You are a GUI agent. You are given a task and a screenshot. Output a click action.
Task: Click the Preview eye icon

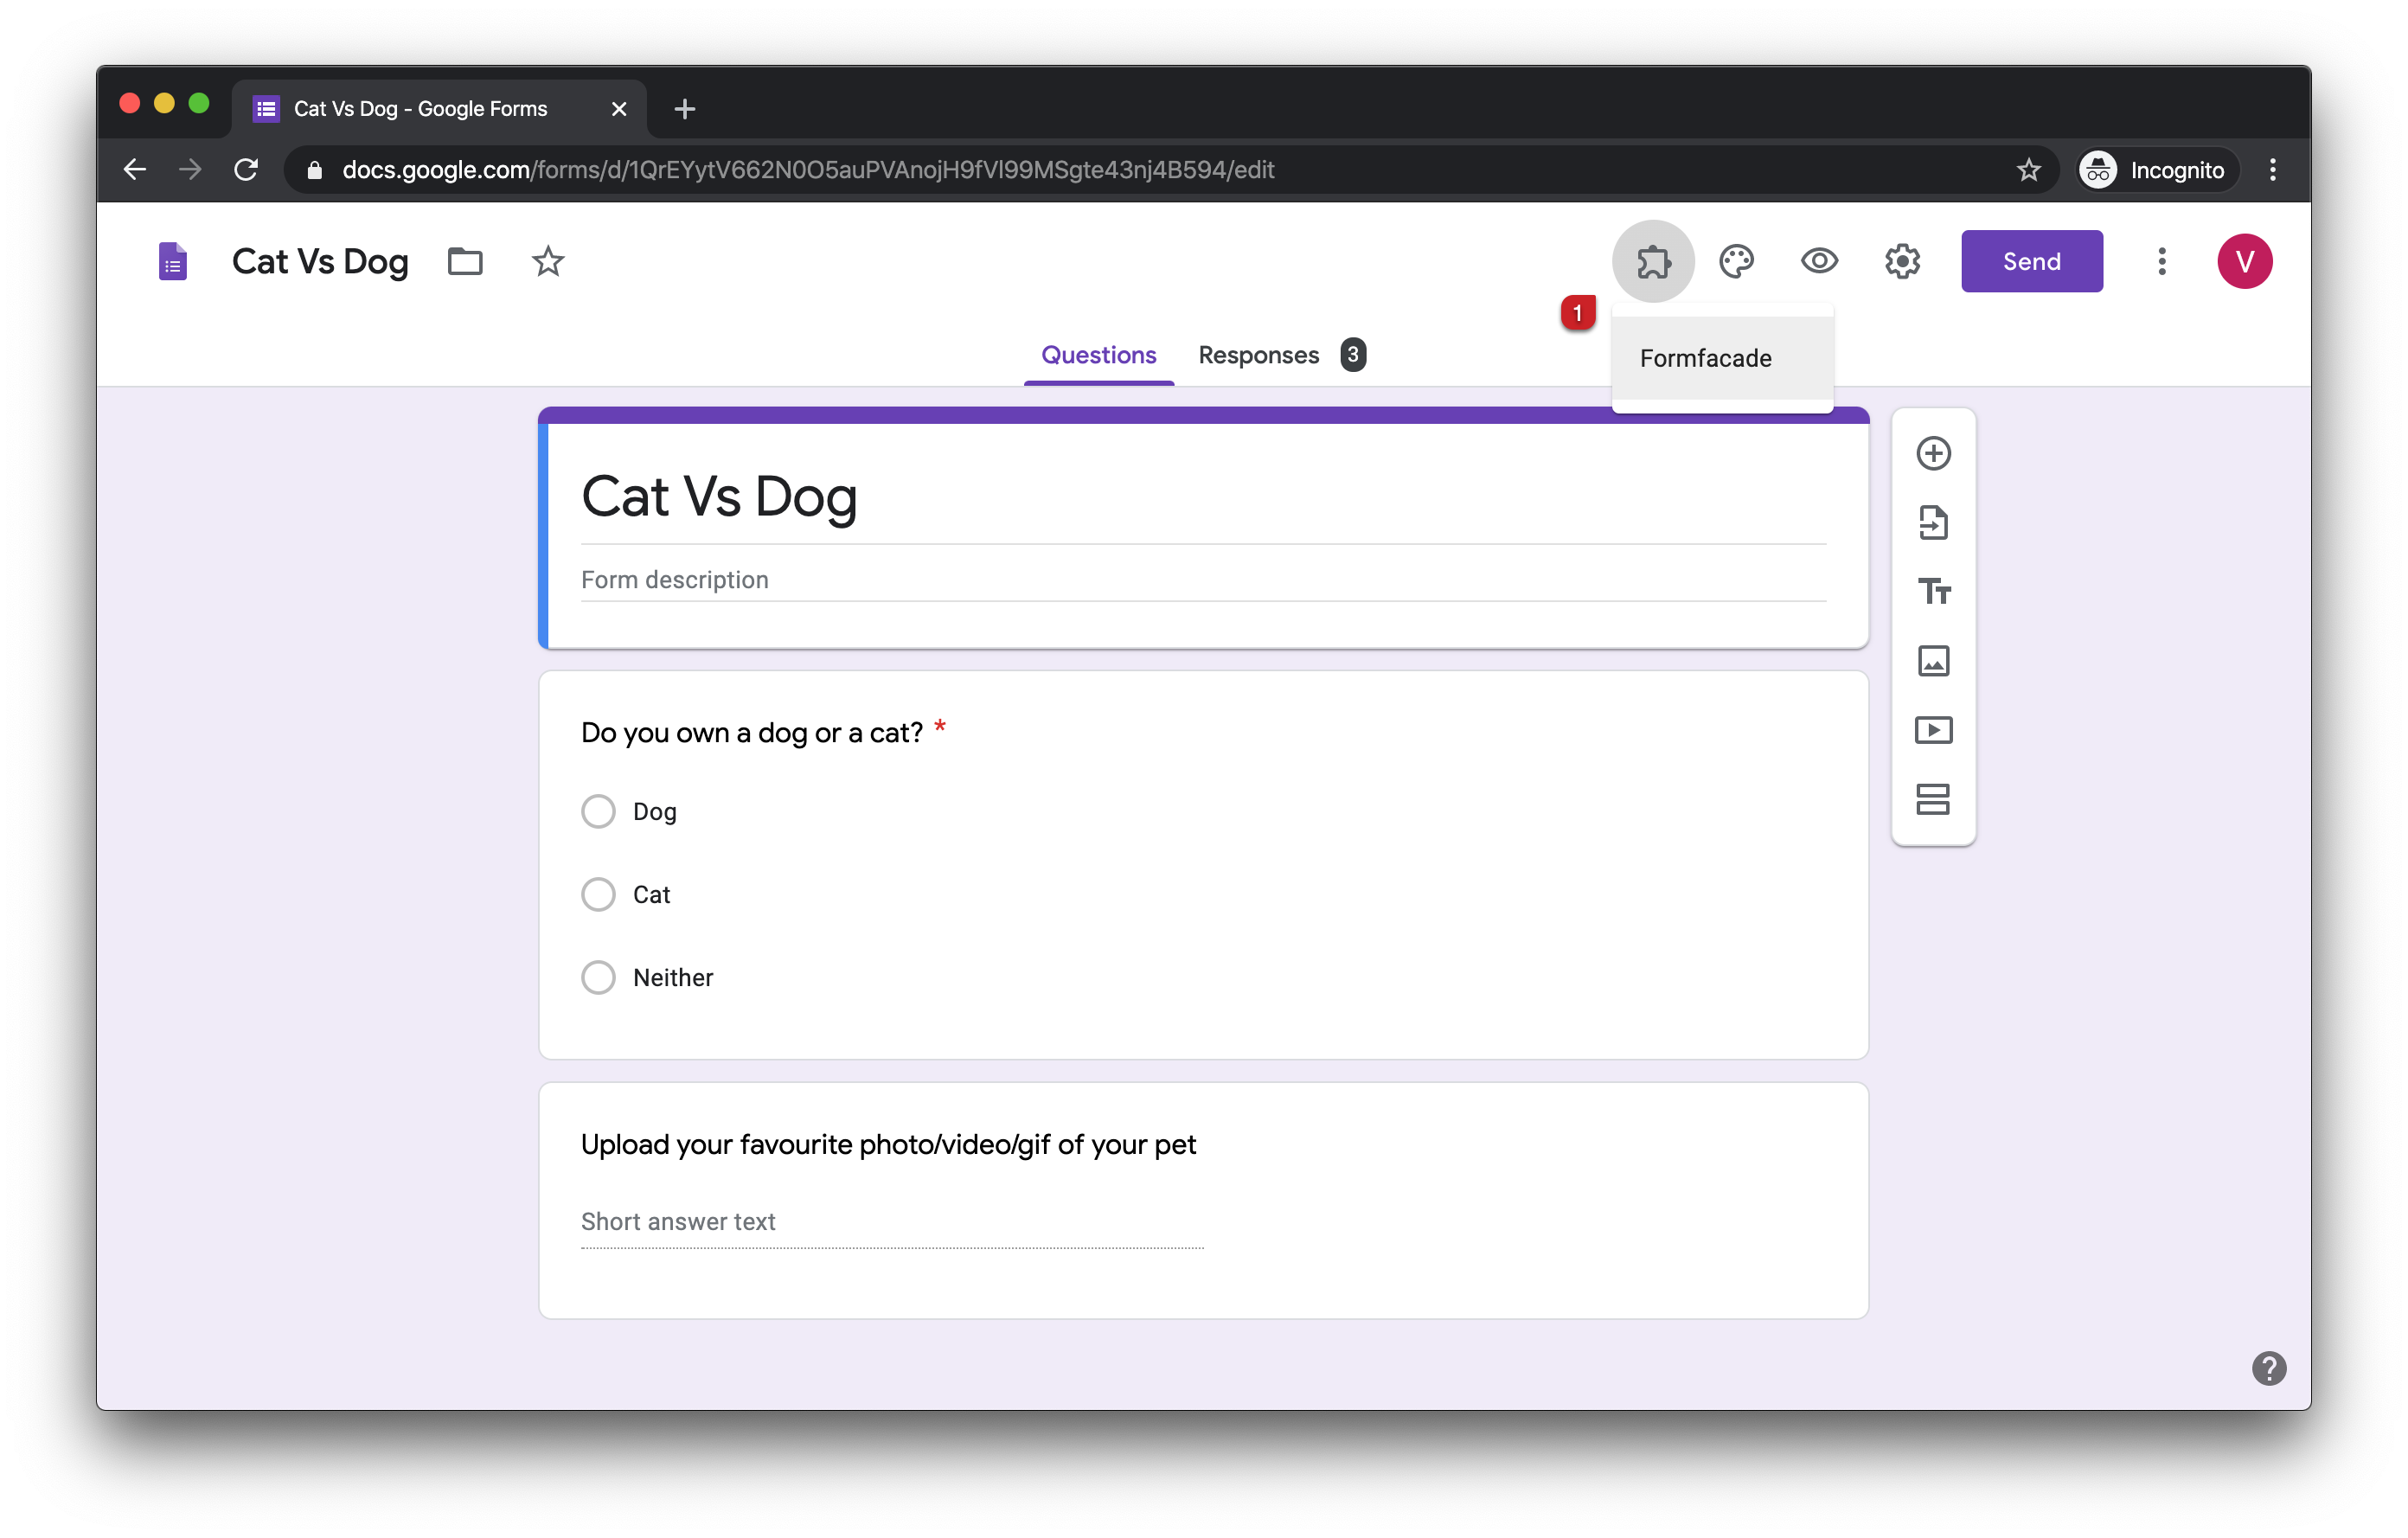pos(1819,262)
